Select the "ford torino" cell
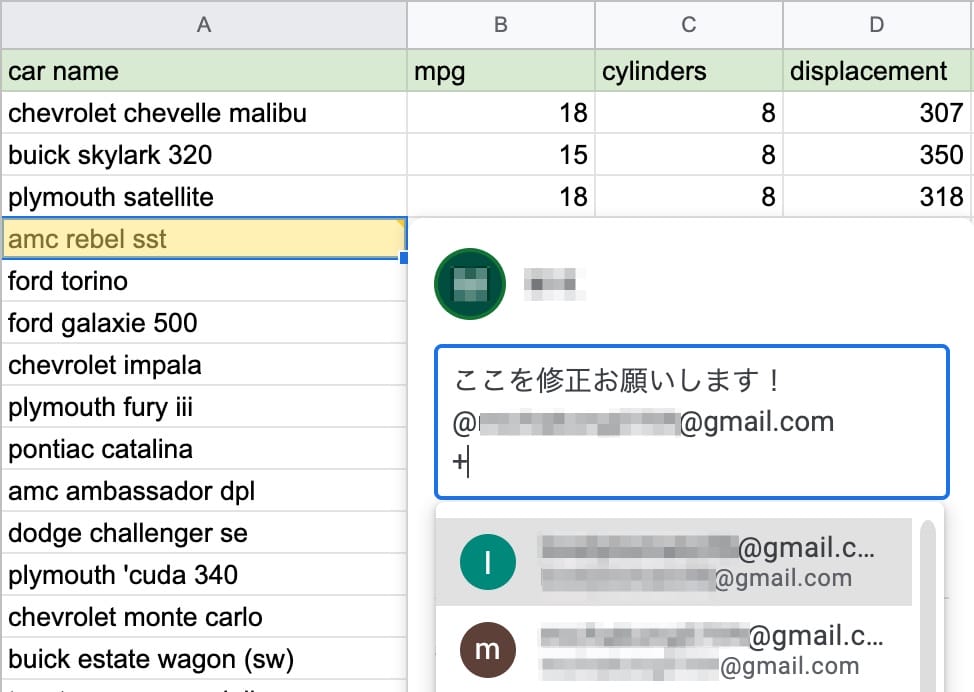The image size is (974, 692). click(203, 281)
